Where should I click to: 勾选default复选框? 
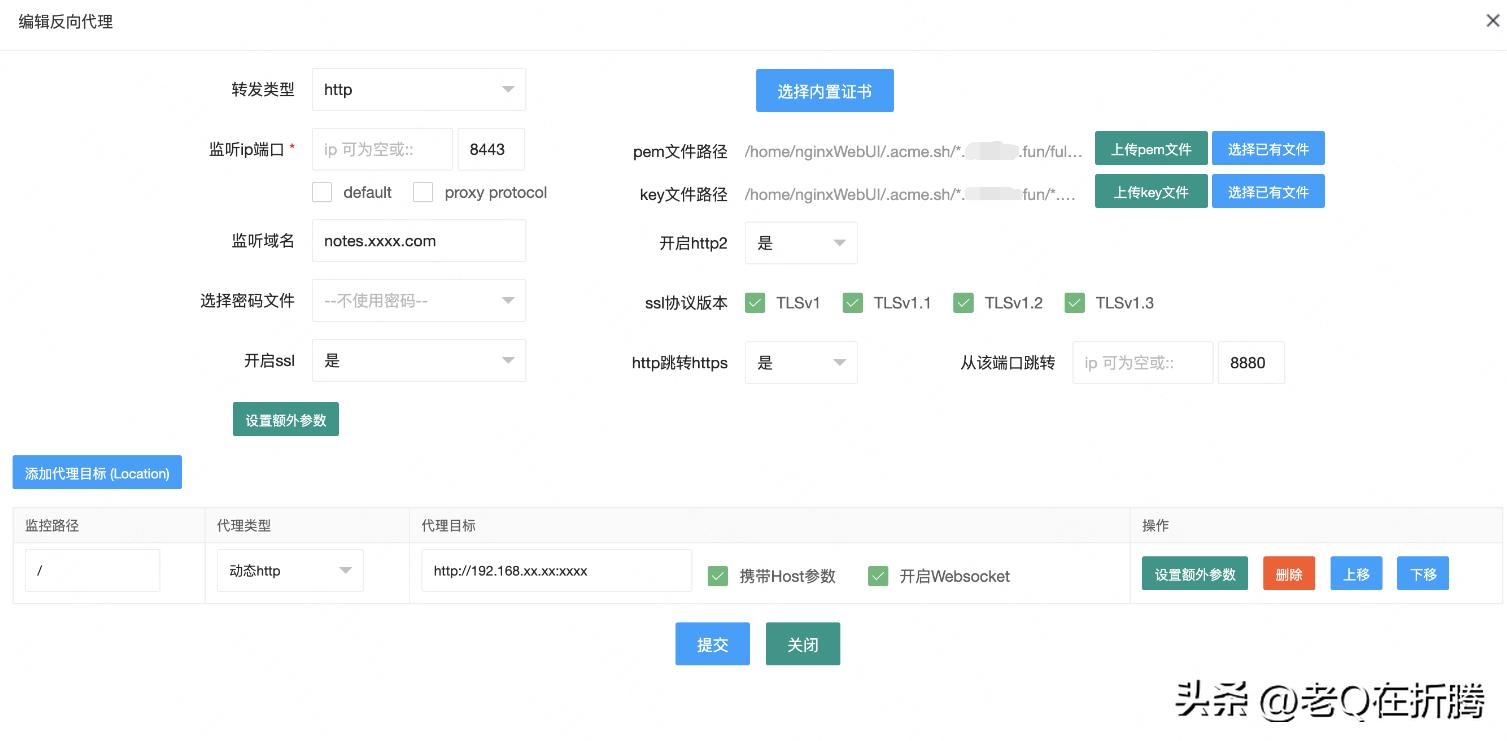322,192
